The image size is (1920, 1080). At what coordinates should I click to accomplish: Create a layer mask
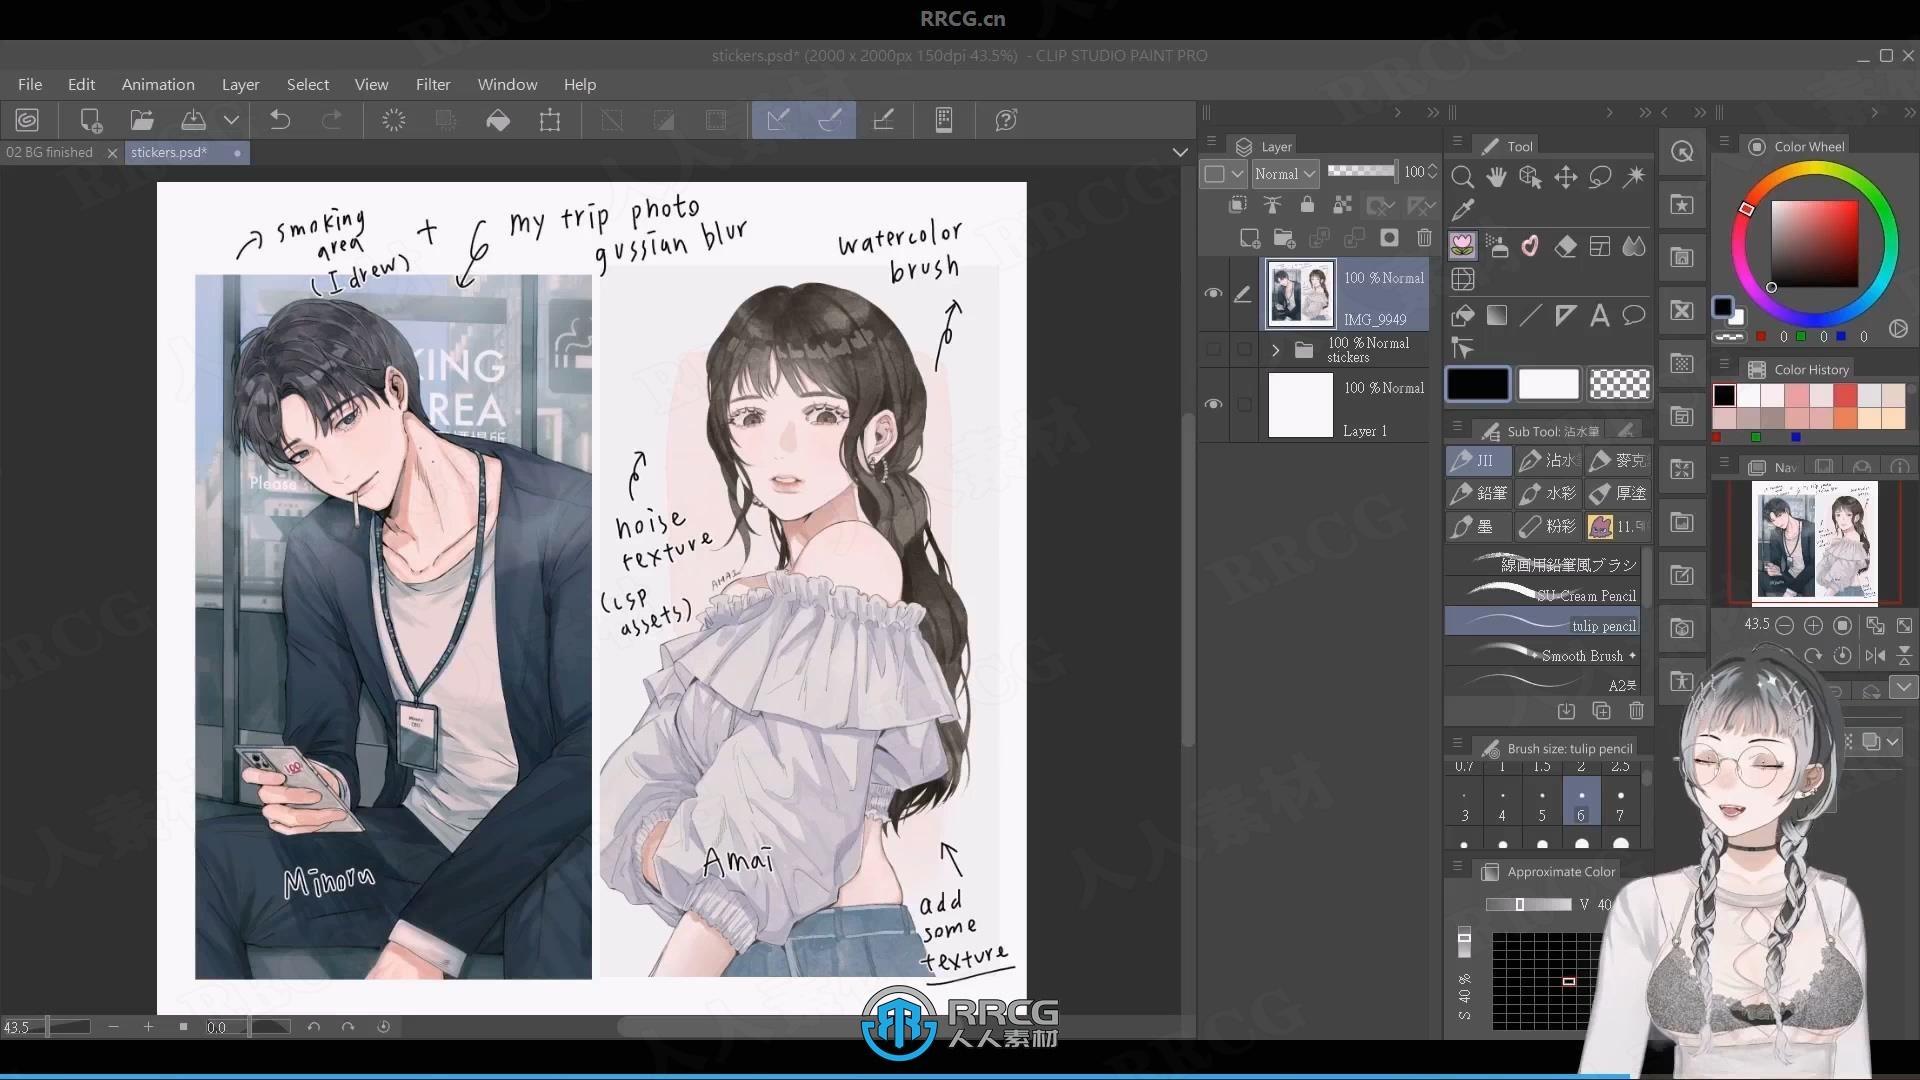pyautogui.click(x=1389, y=238)
